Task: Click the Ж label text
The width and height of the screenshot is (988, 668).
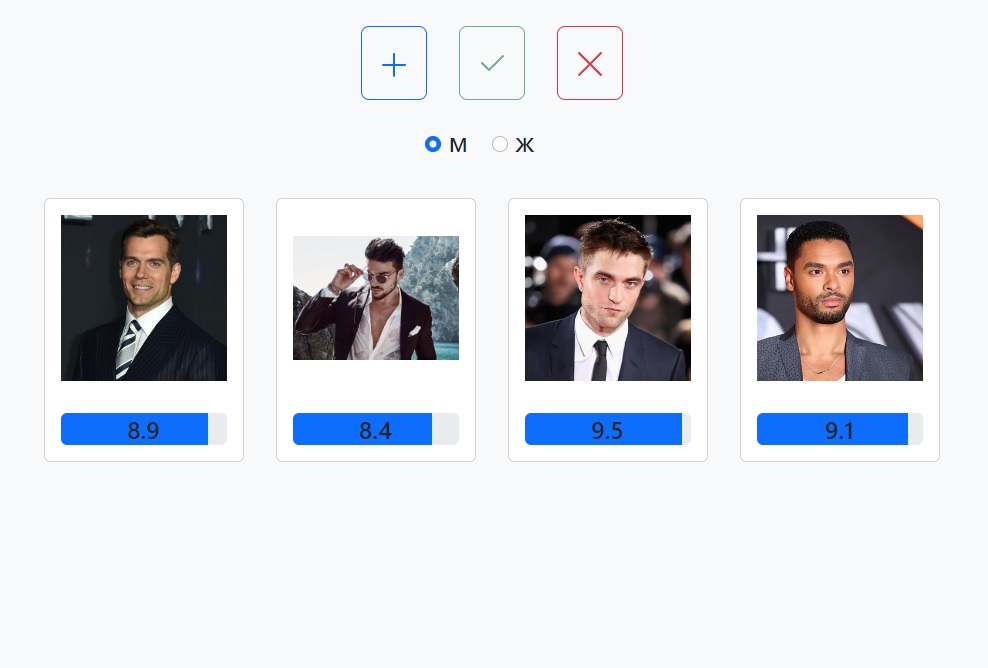Action: pyautogui.click(x=525, y=145)
